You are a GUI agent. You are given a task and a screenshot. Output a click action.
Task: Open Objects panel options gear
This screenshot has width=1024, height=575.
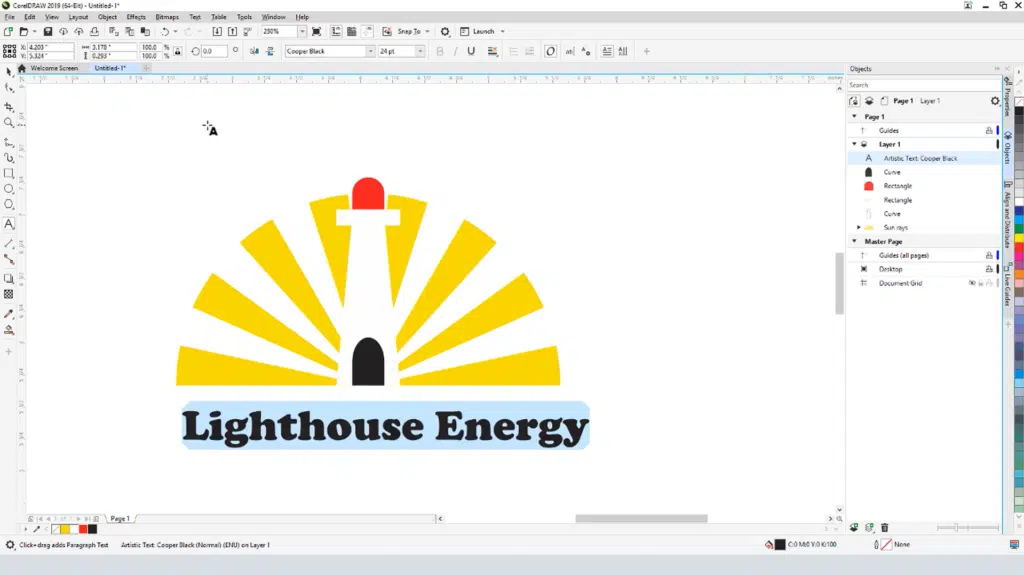coord(995,101)
